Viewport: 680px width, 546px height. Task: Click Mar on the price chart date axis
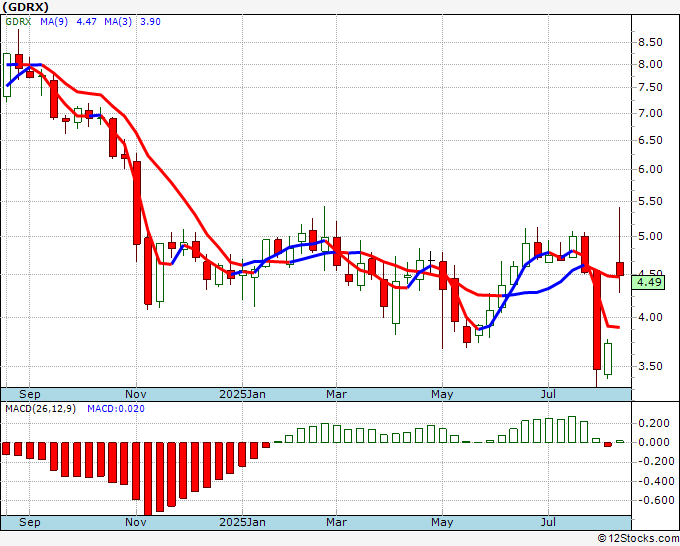click(x=337, y=394)
